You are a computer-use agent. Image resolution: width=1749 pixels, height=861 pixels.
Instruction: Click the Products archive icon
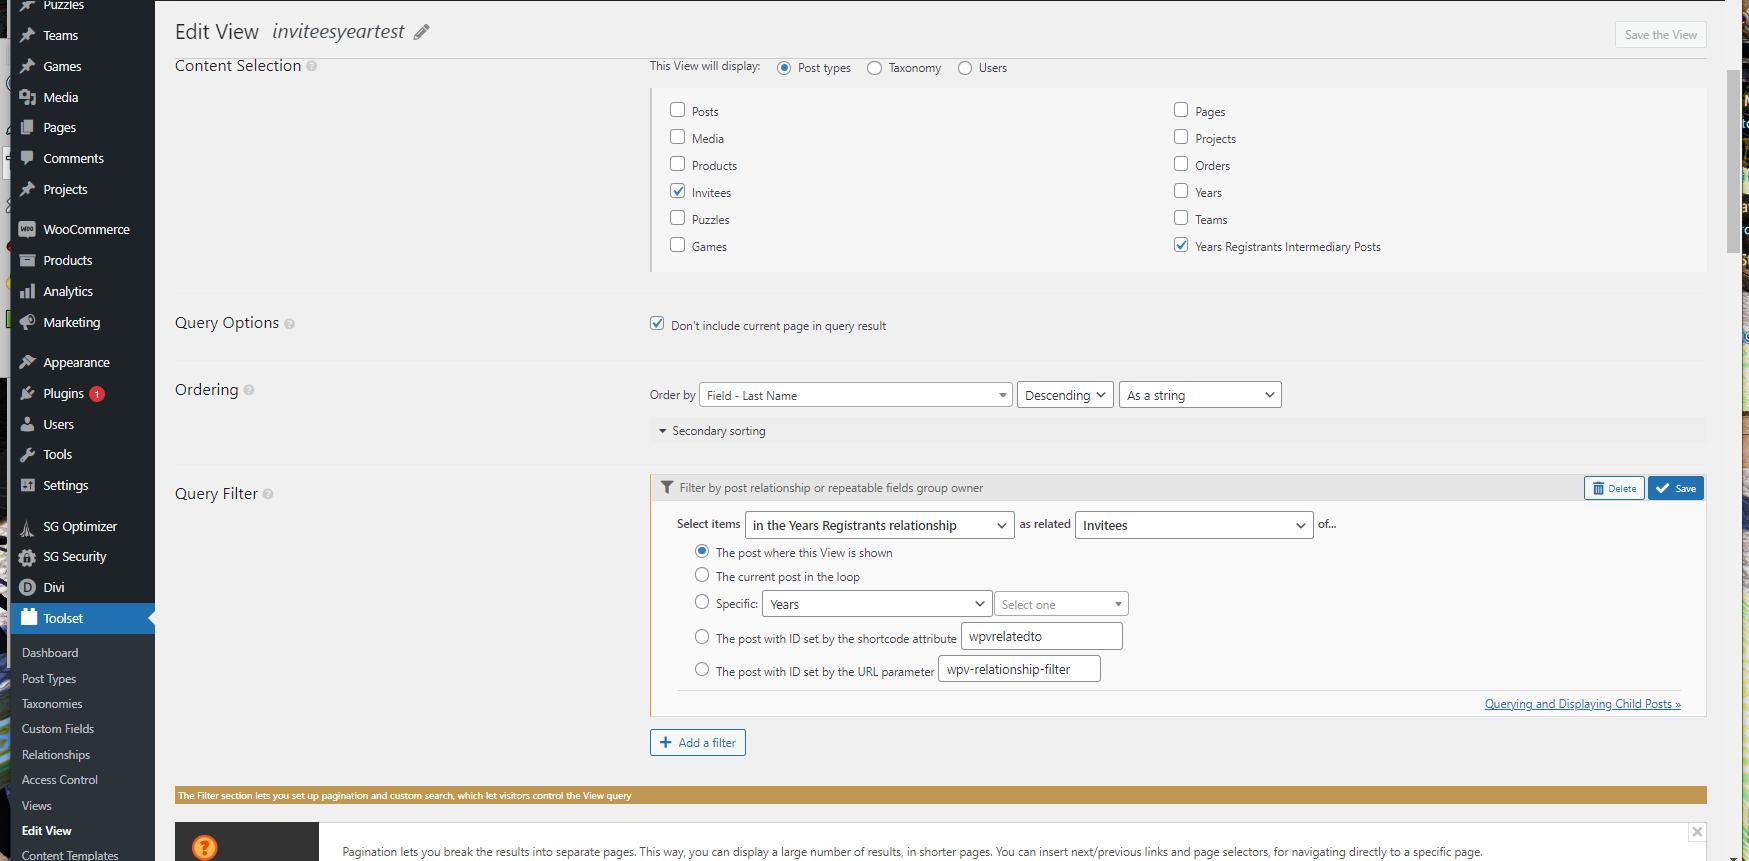pos(27,260)
